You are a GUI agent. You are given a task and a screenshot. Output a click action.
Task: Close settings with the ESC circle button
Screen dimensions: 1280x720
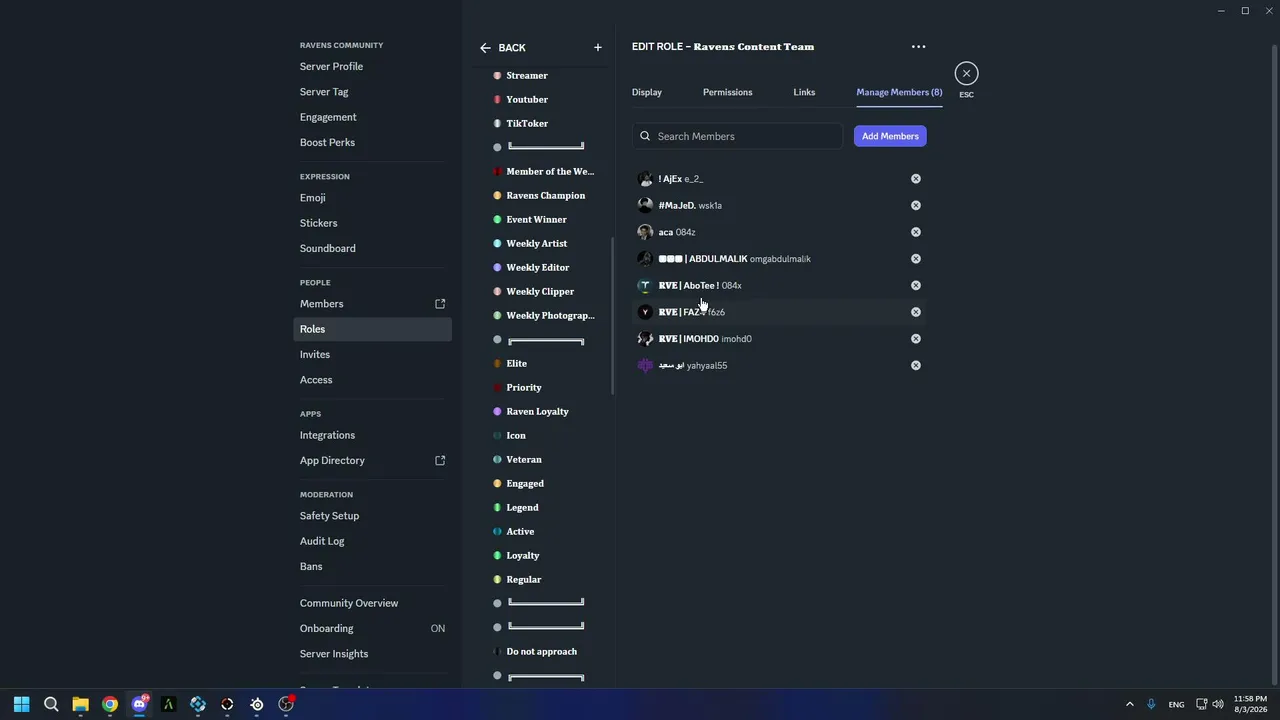pos(966,73)
